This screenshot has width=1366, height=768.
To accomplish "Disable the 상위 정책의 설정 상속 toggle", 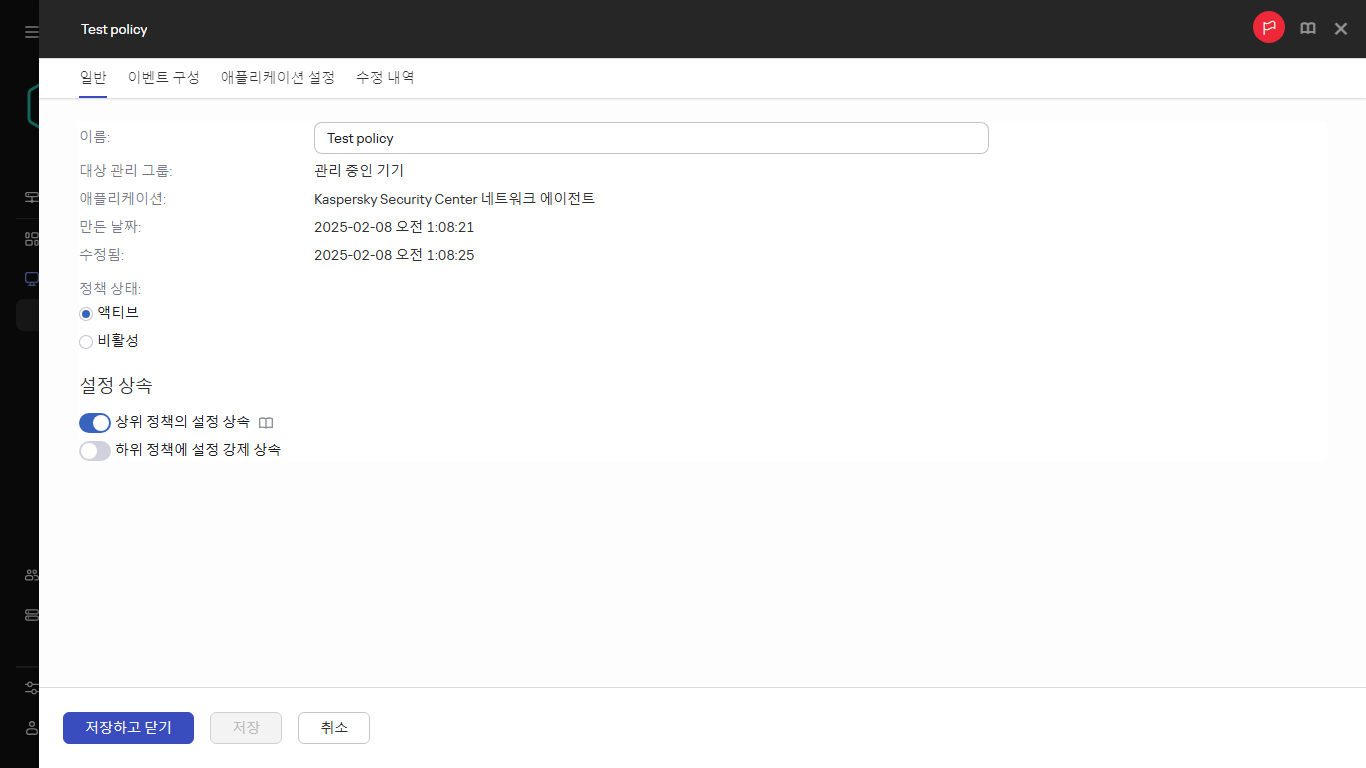I will tap(94, 422).
